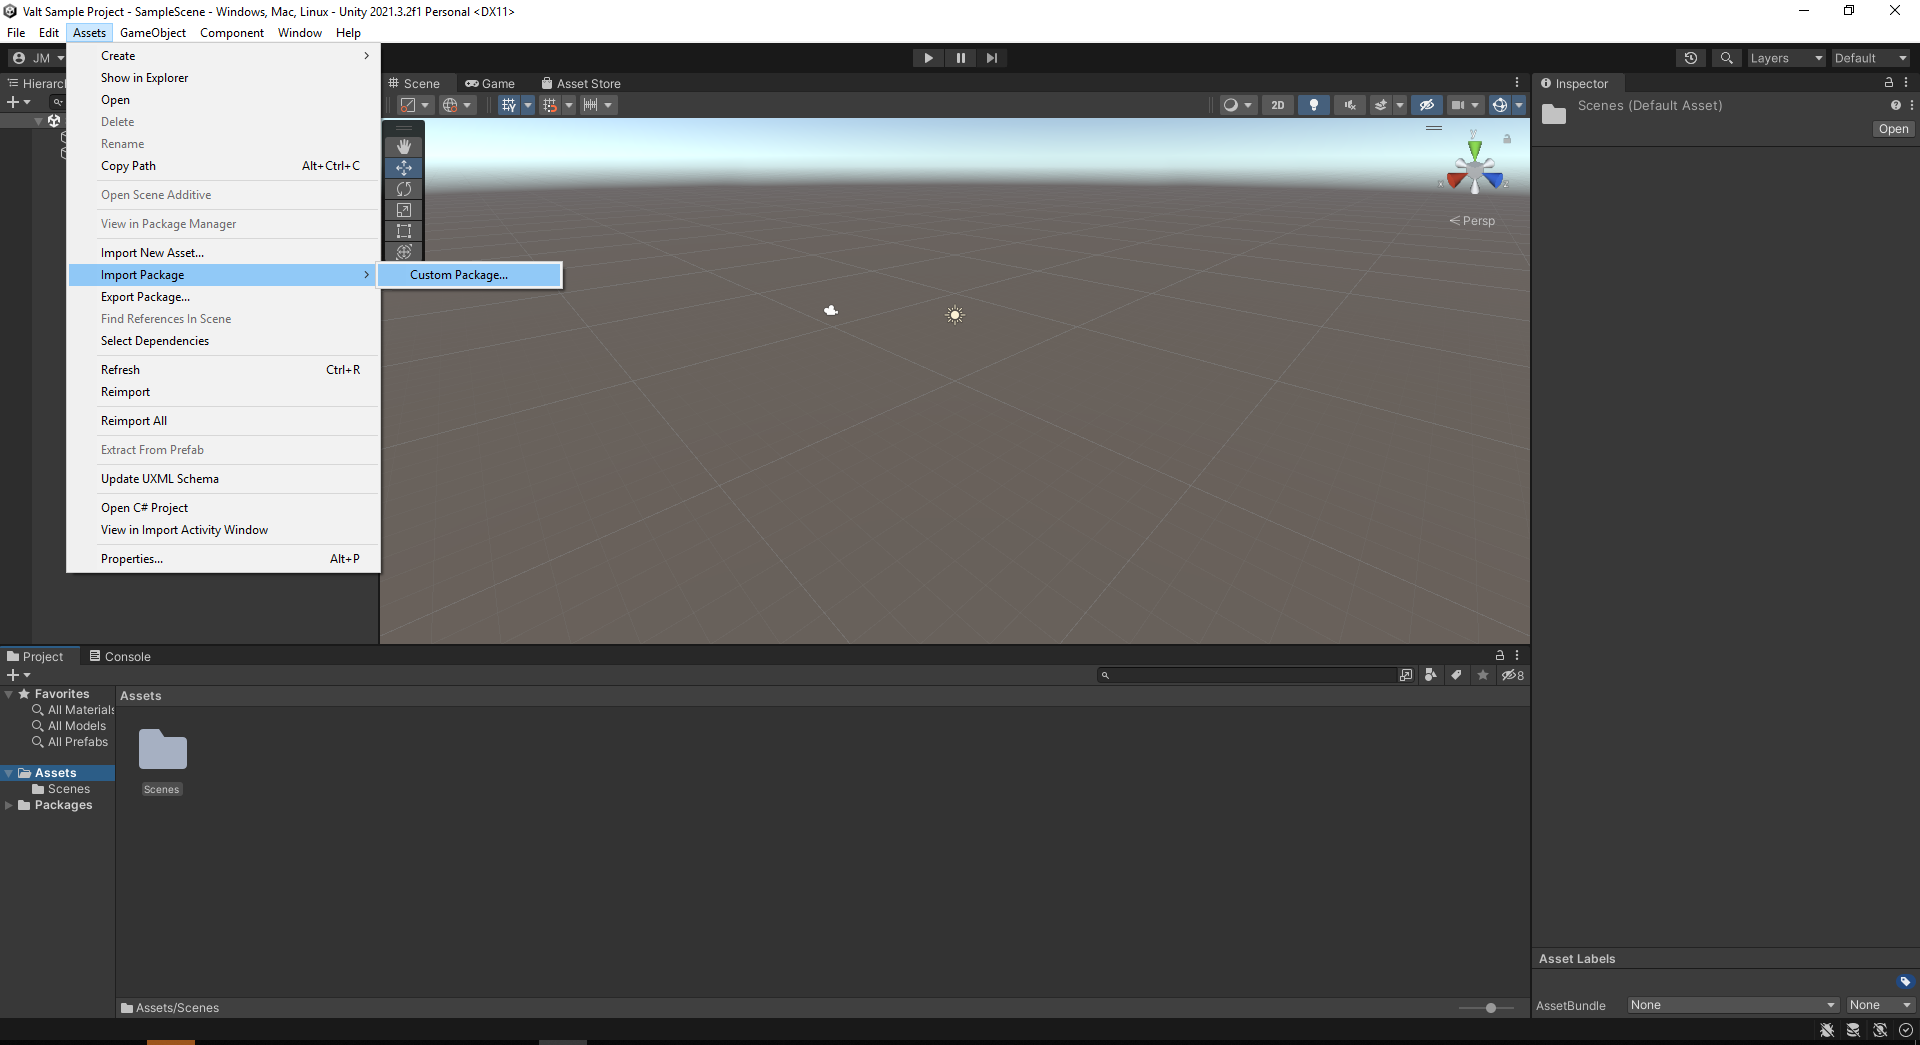Select the Move tool in the scene toolbar

click(404, 167)
